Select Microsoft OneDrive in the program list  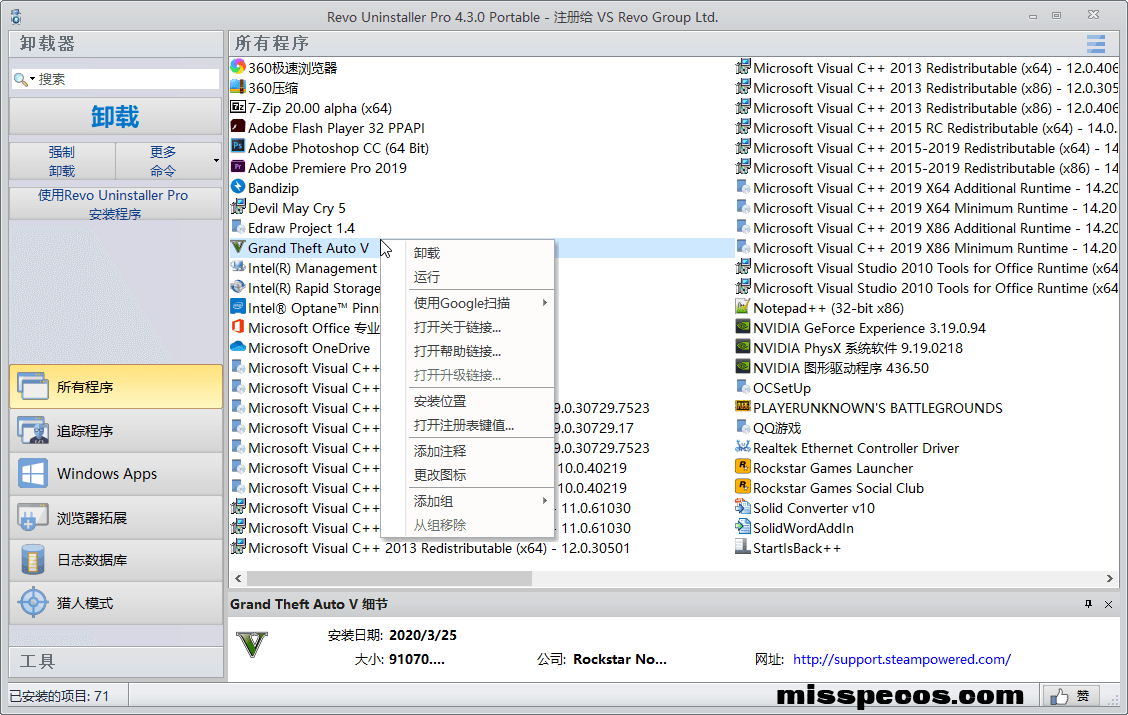[x=309, y=347]
